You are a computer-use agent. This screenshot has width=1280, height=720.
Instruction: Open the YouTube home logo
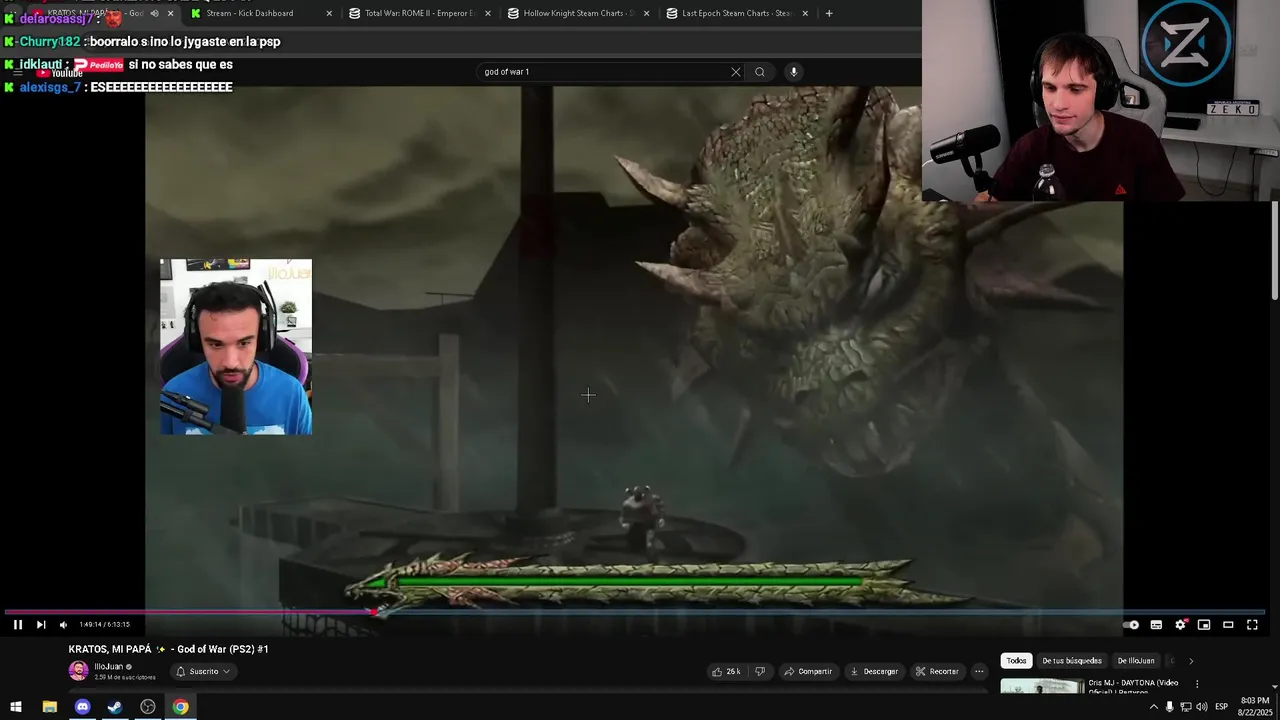(x=60, y=72)
